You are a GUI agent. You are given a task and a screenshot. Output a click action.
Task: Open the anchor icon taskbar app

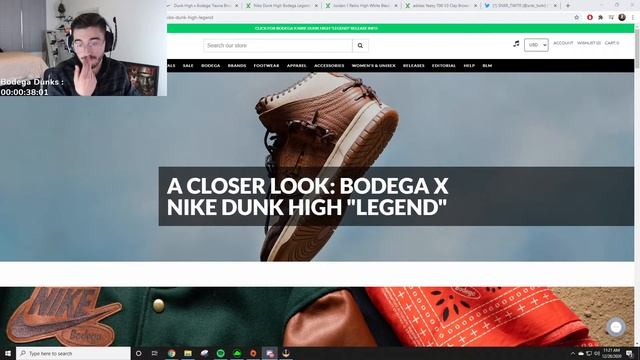286,353
